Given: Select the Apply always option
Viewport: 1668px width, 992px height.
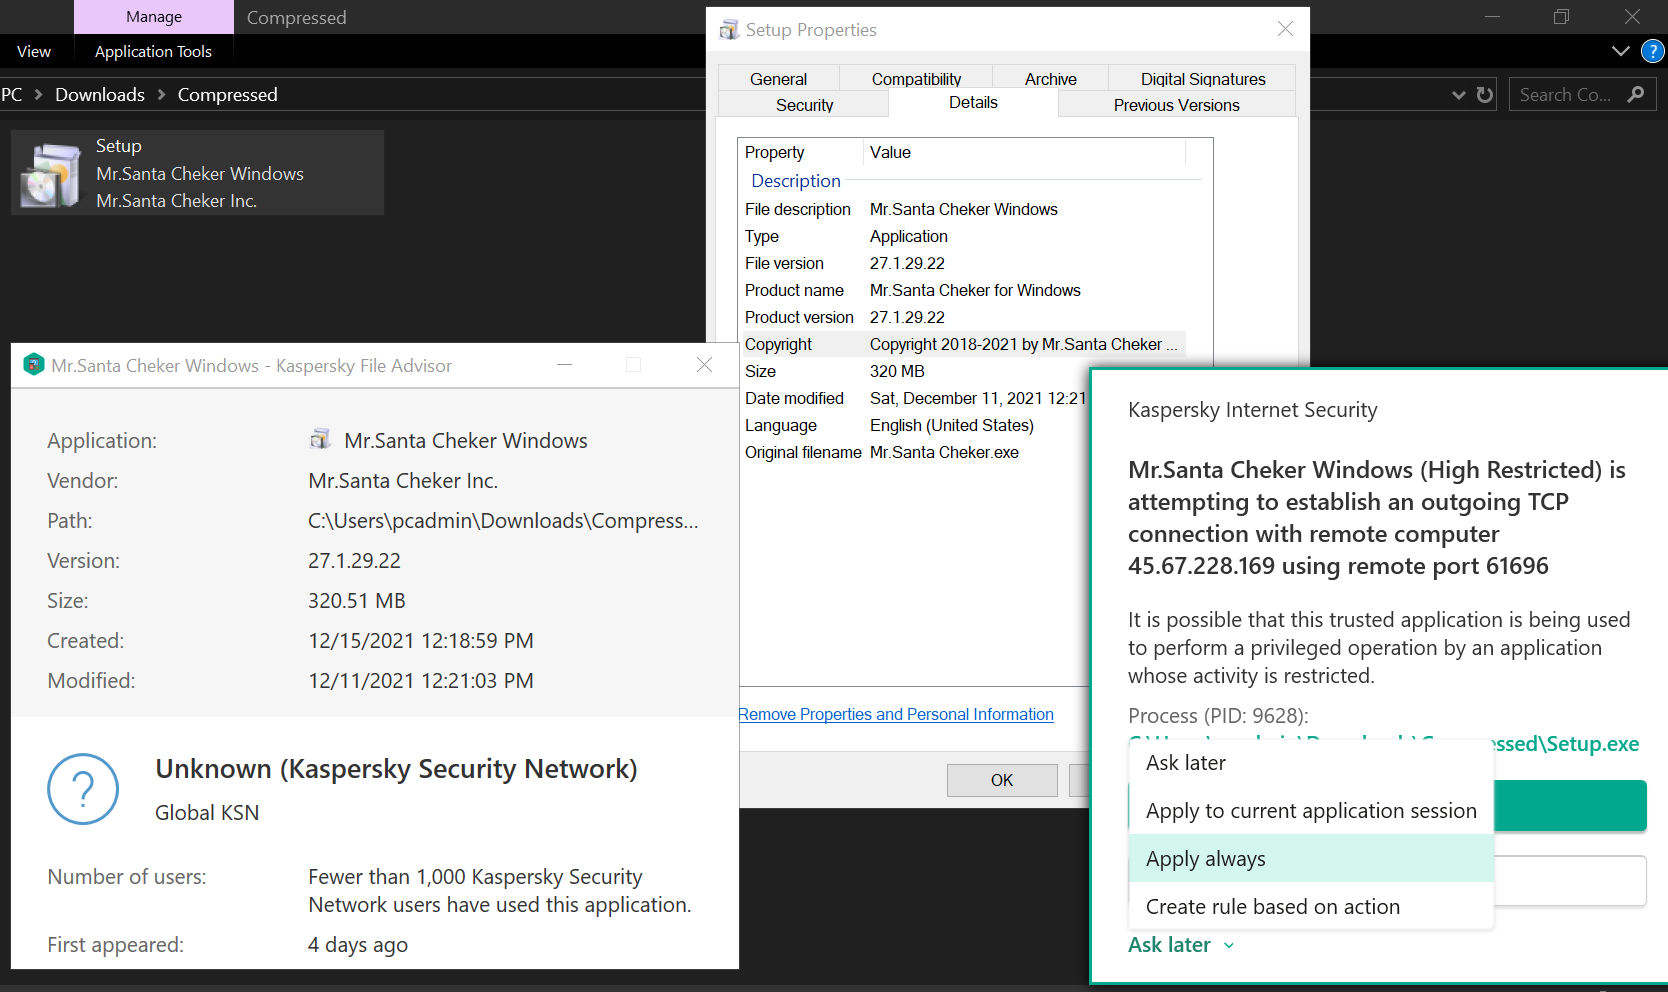Looking at the screenshot, I should pyautogui.click(x=1312, y=859).
